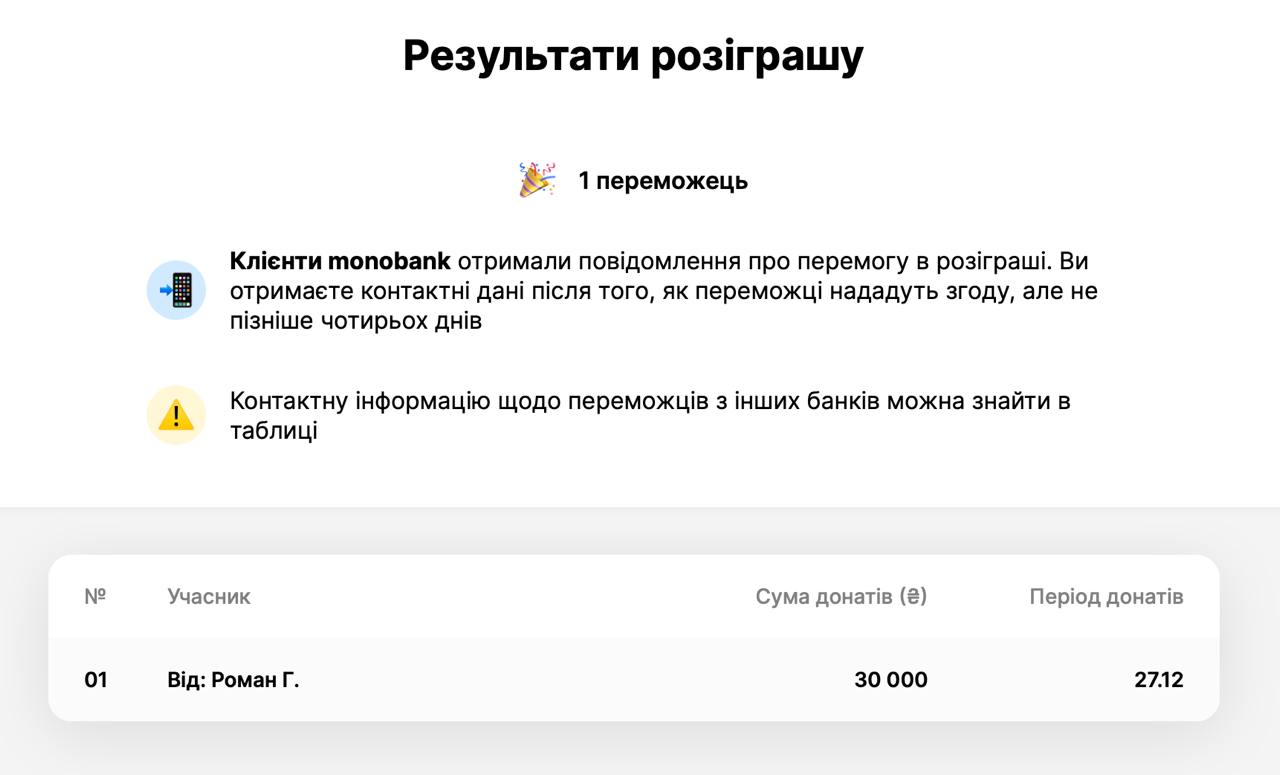Click the blue phone notification icon
Image resolution: width=1280 pixels, height=775 pixels.
pos(176,290)
